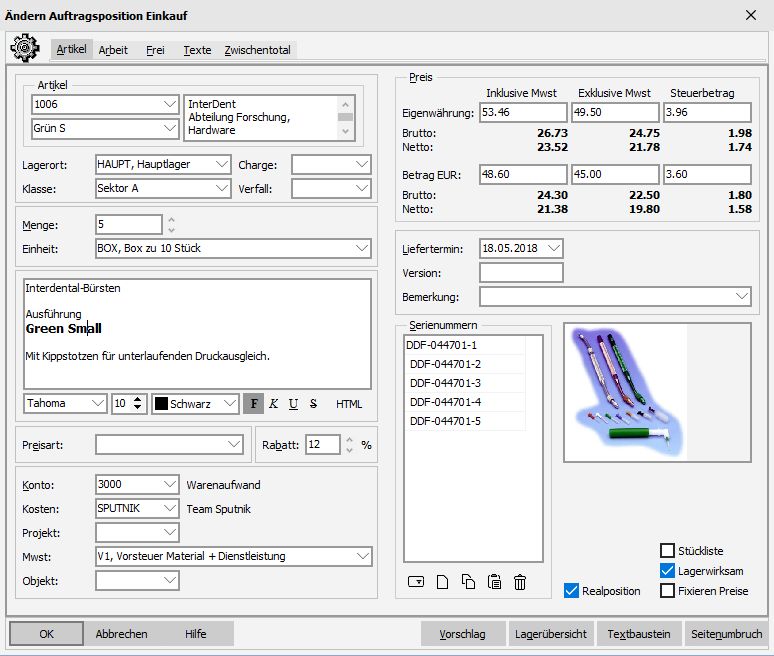Click the copy serial numbers icon

coord(468,582)
